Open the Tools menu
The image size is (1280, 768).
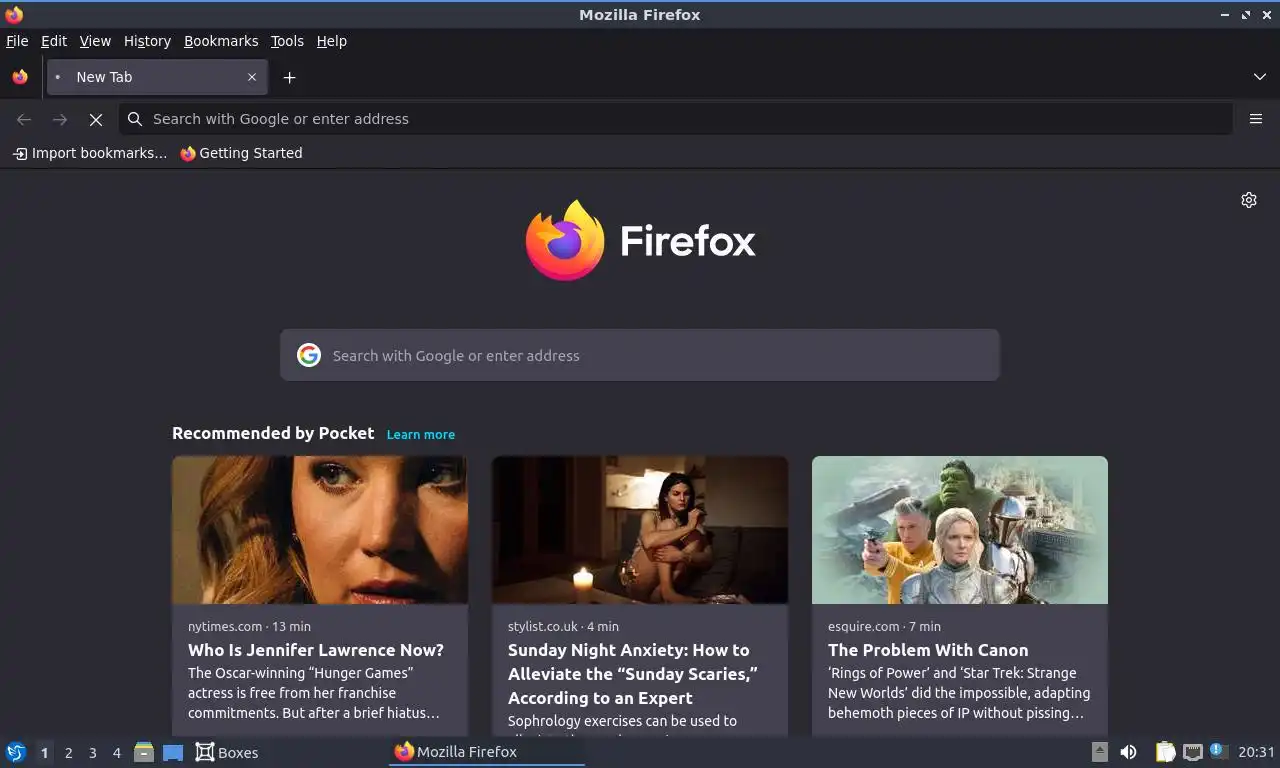pos(287,41)
